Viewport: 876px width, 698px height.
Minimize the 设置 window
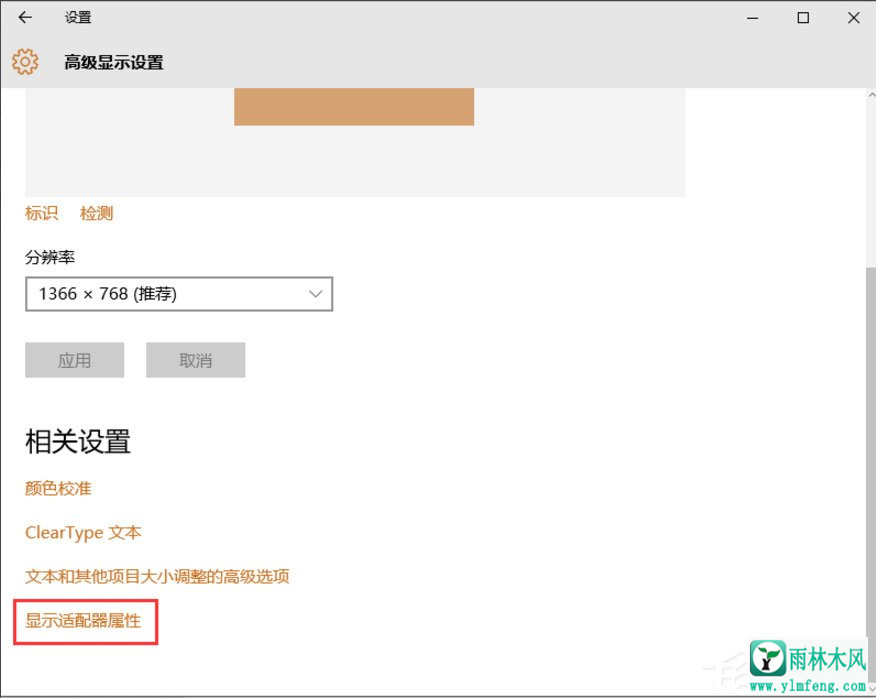tap(753, 18)
